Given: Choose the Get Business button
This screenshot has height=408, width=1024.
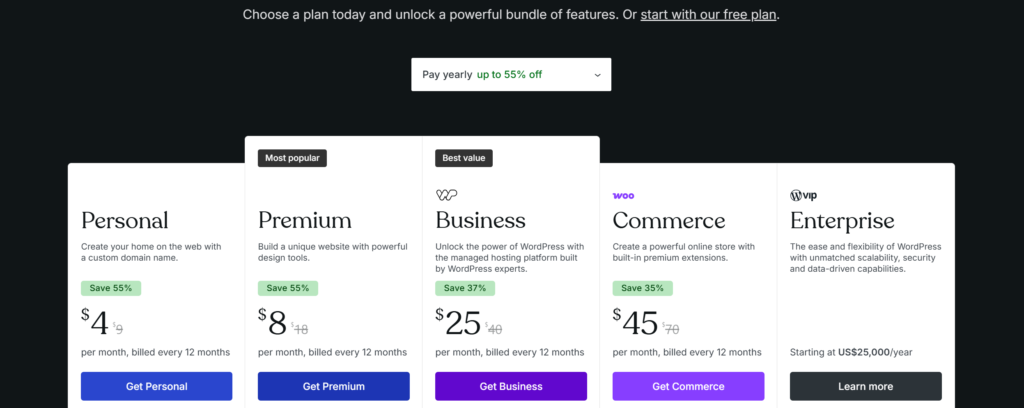Looking at the screenshot, I should click(x=511, y=386).
